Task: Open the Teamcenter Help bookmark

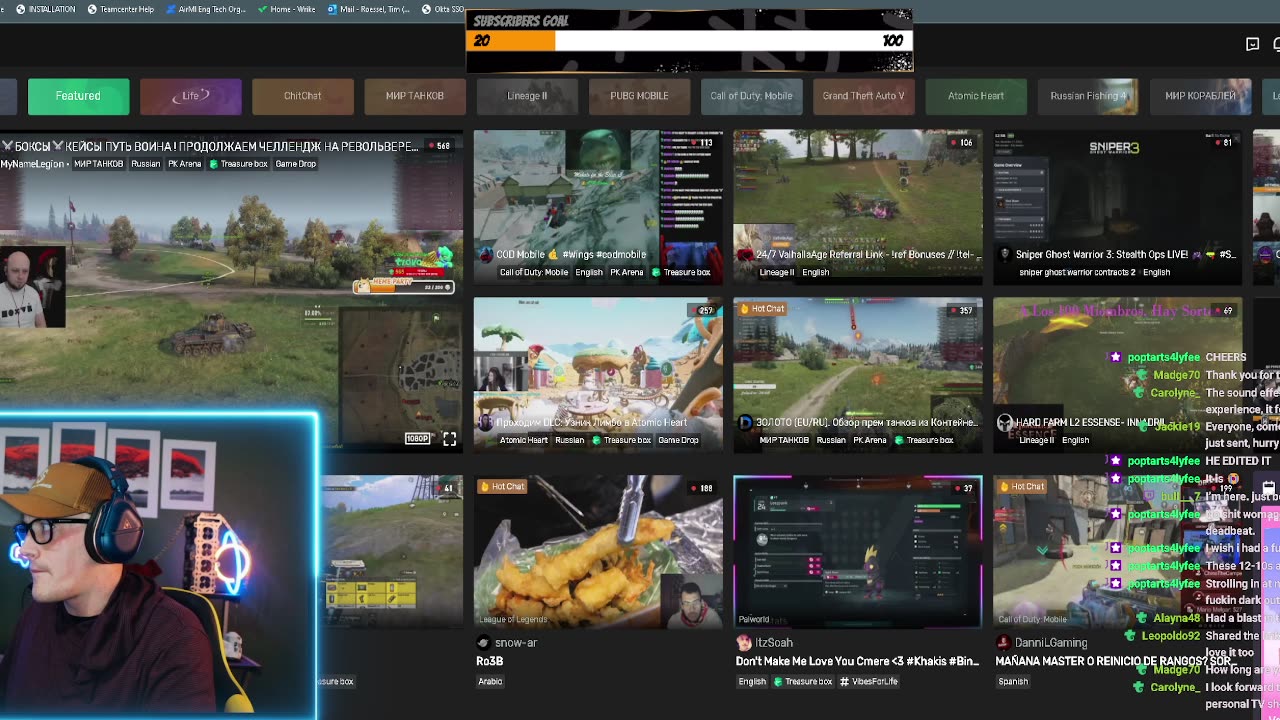Action: pyautogui.click(x=120, y=9)
